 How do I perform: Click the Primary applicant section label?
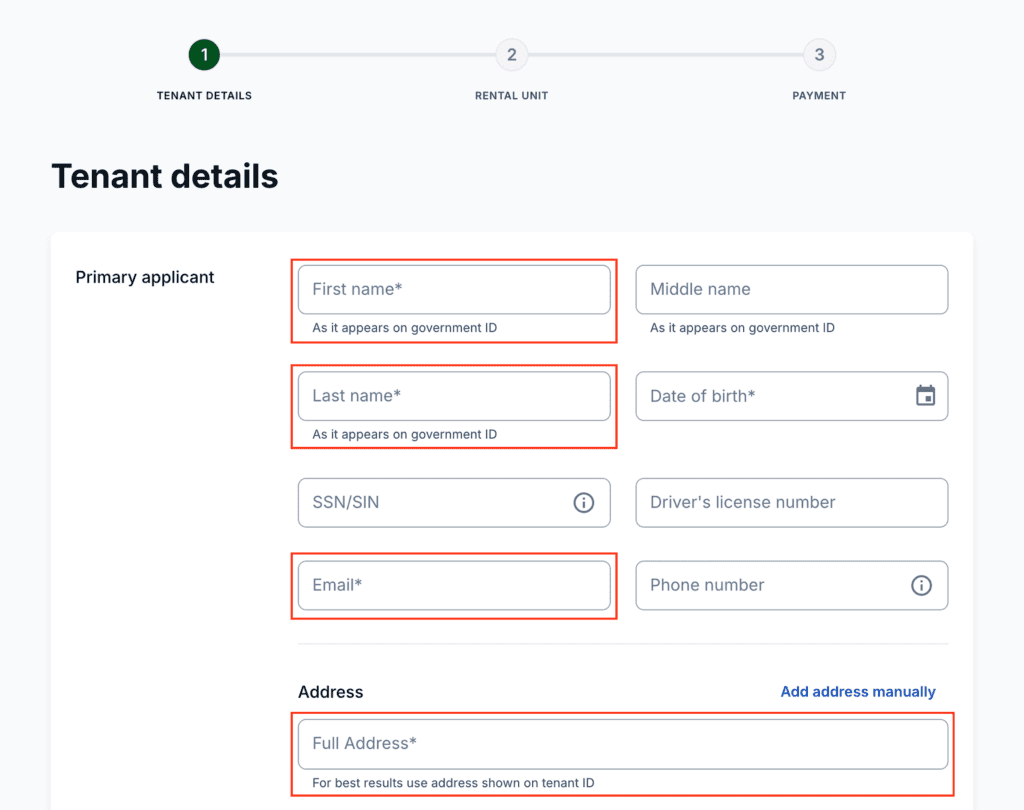pos(145,278)
